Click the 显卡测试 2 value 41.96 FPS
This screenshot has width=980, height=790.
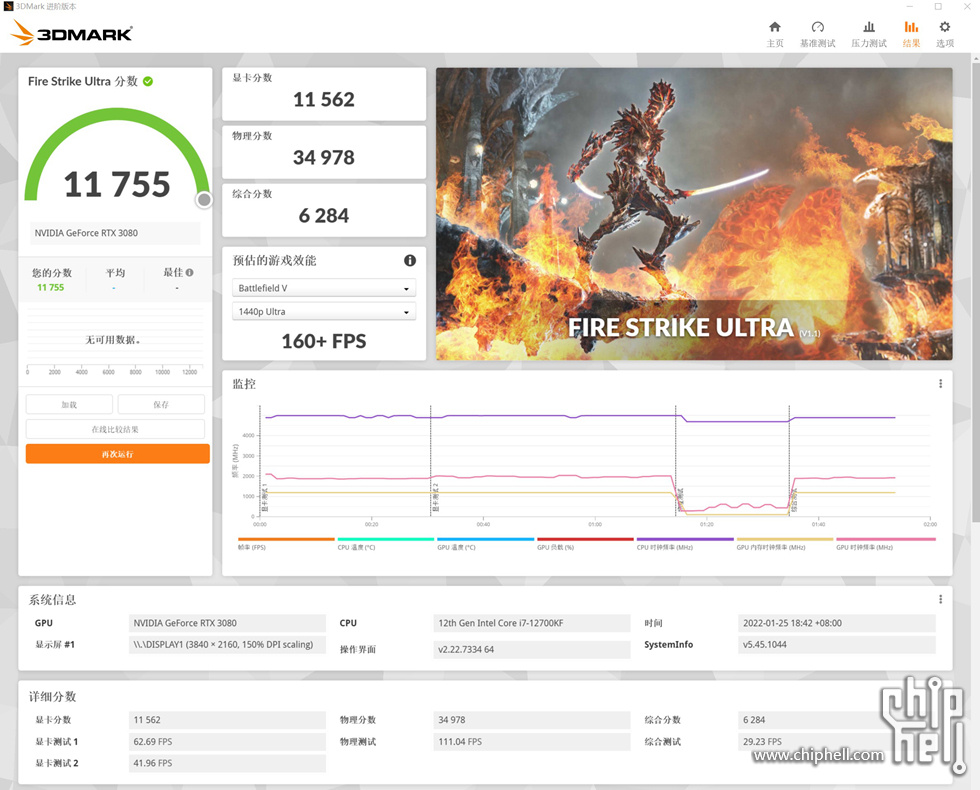click(x=227, y=763)
